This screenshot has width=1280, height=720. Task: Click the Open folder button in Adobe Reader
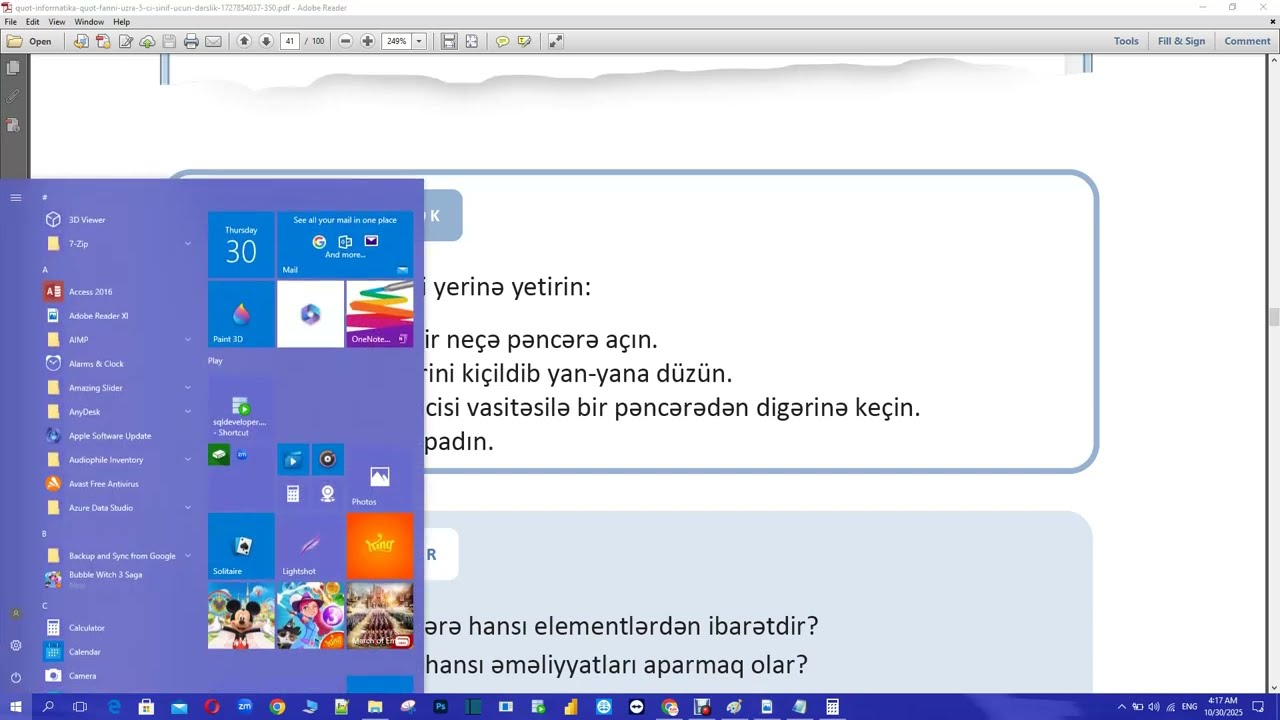pyautogui.click(x=29, y=41)
